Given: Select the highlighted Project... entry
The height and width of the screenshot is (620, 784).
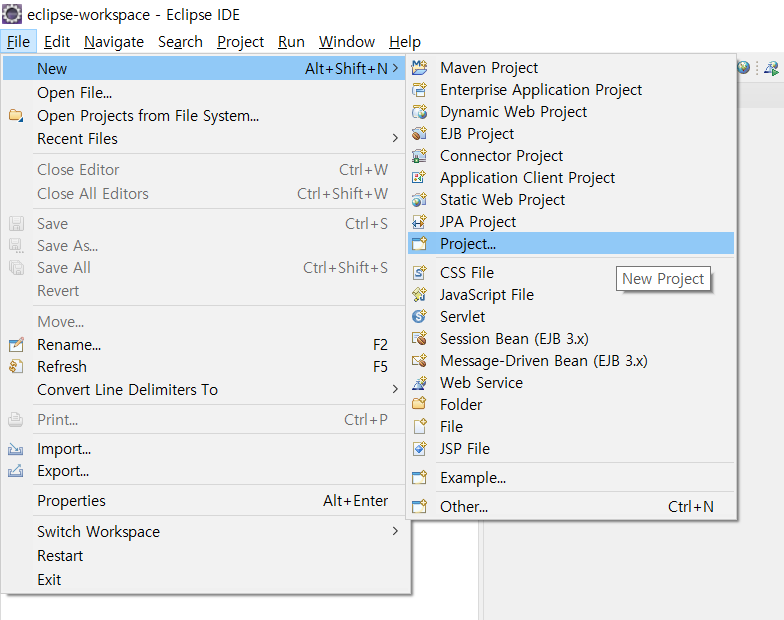Looking at the screenshot, I should click(571, 244).
